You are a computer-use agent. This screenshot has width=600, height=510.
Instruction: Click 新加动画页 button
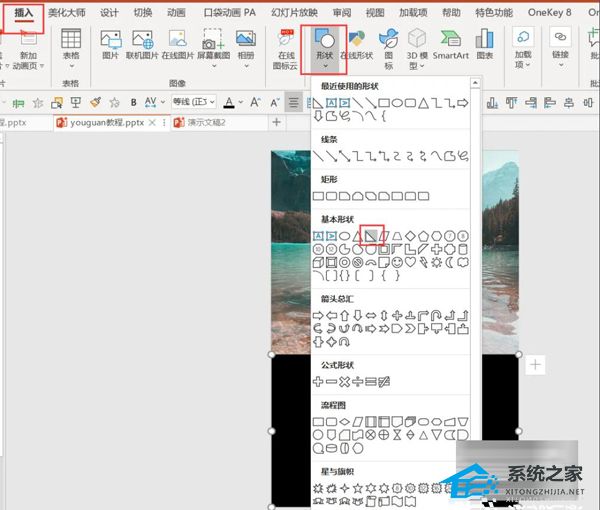28,50
